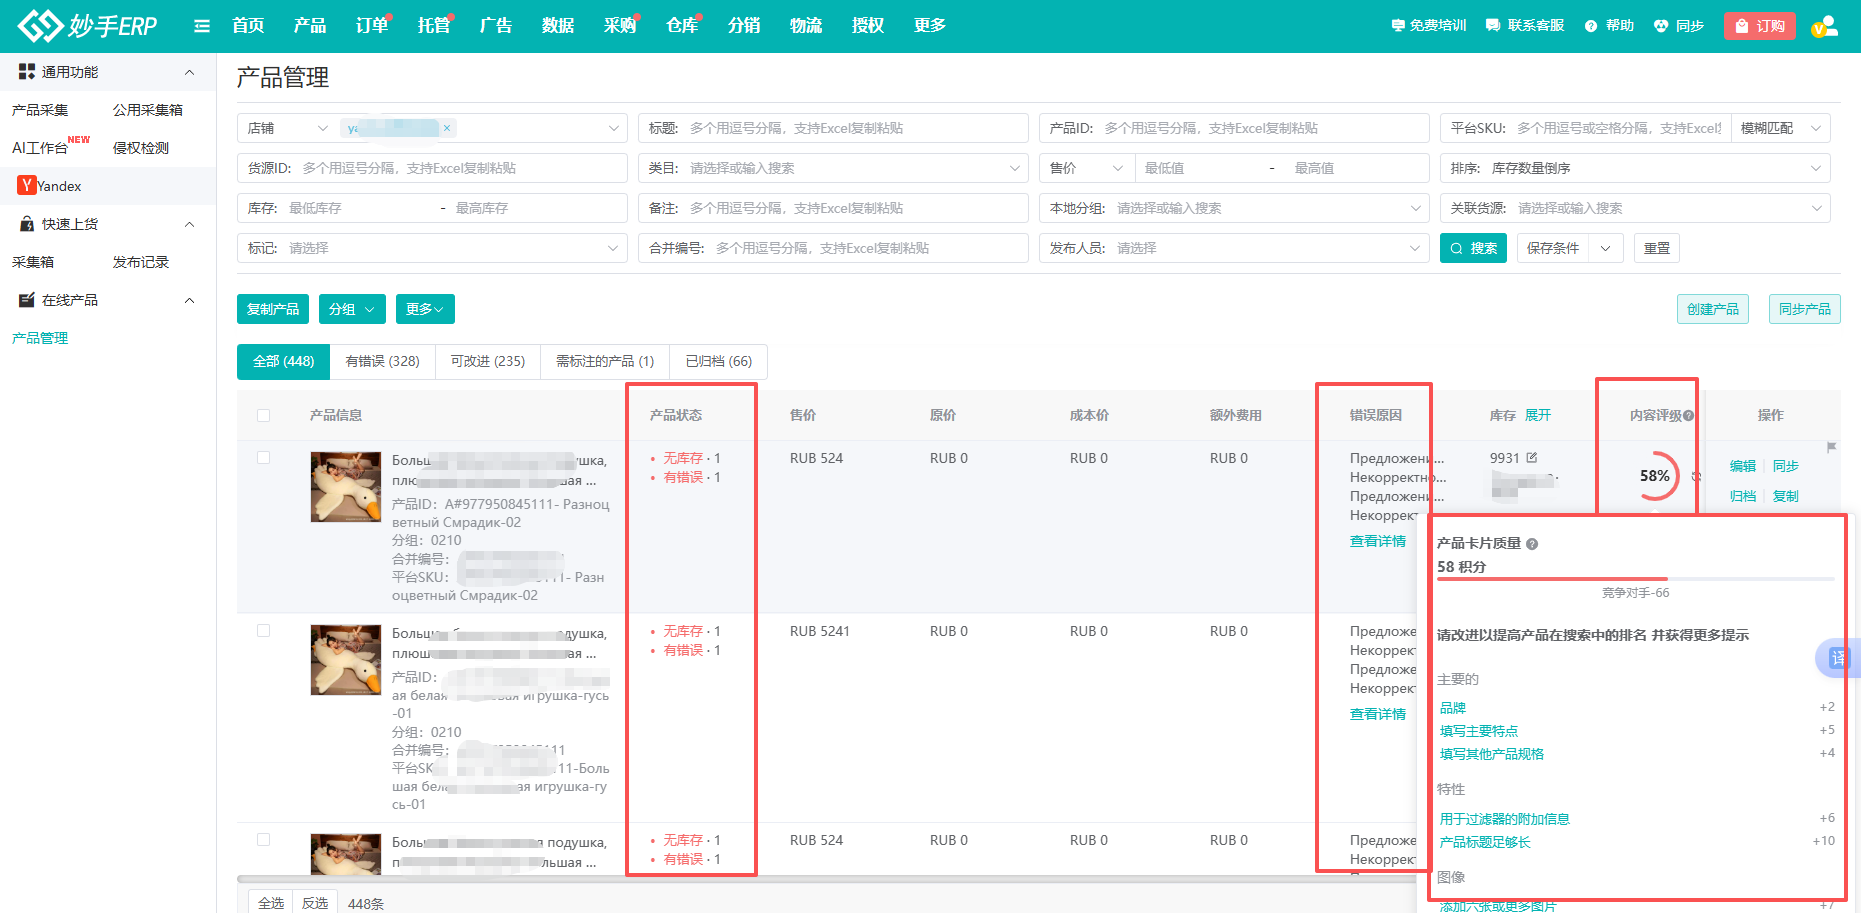Click the flag marker icon on first row
The image size is (1861, 913).
click(1831, 447)
